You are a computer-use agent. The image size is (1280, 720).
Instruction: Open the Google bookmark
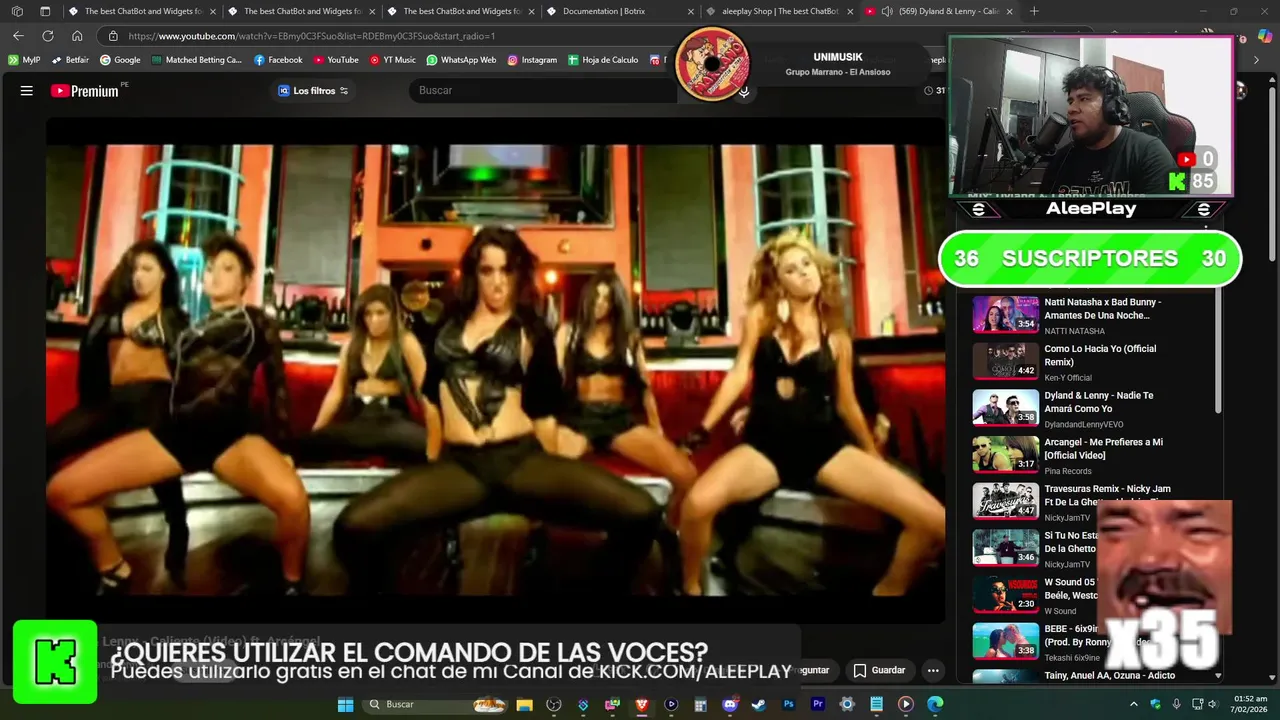click(x=120, y=60)
